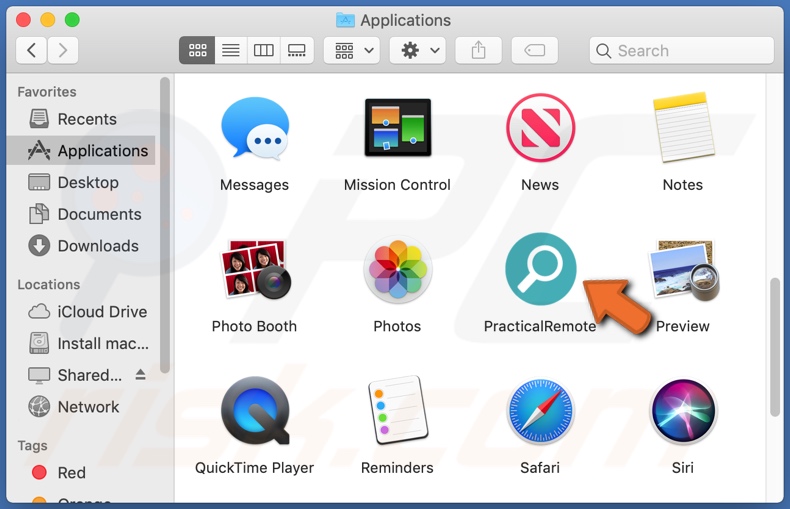This screenshot has height=509, width=790.
Task: Open the Siri app icon
Action: (683, 411)
